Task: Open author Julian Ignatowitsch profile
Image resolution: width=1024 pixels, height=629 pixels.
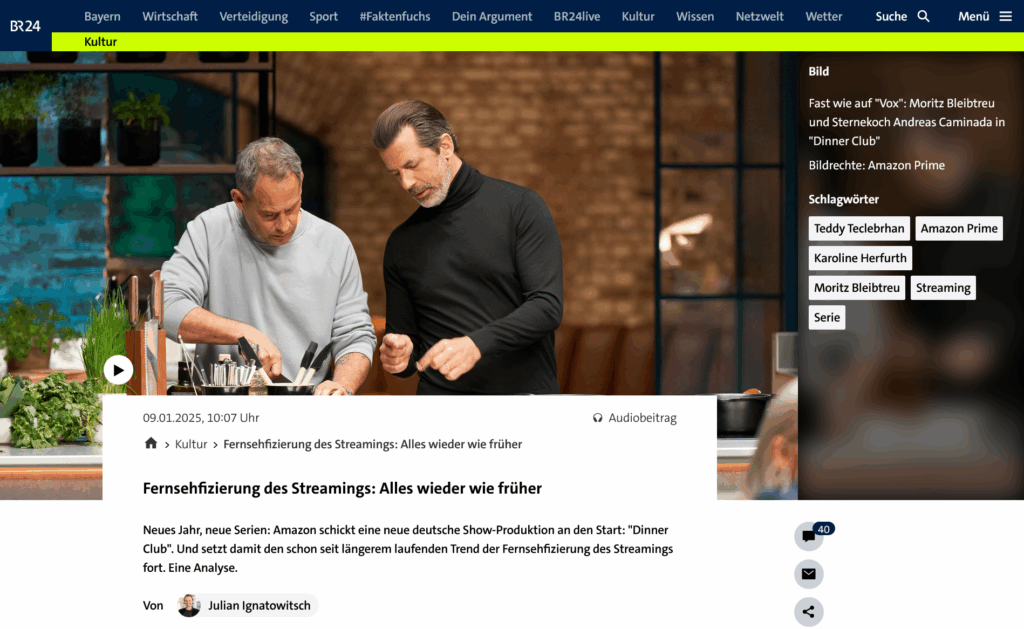Action: 248,605
